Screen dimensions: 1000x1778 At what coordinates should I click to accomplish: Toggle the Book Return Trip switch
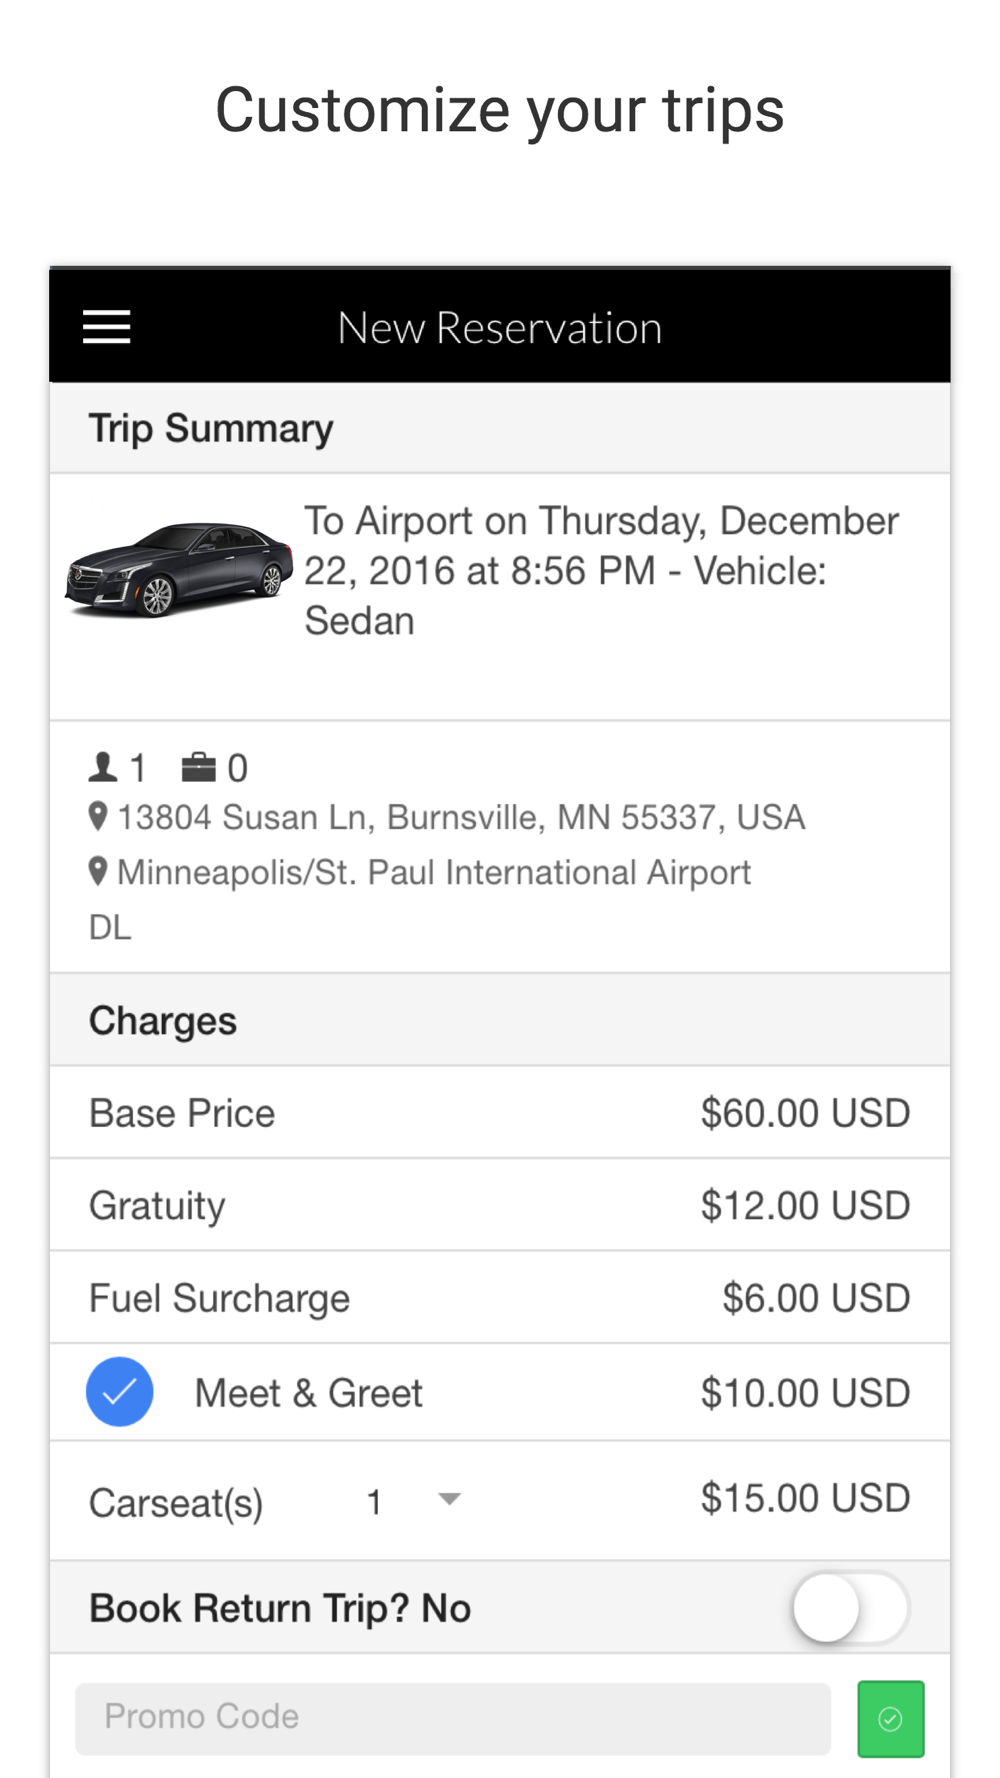pos(850,1608)
